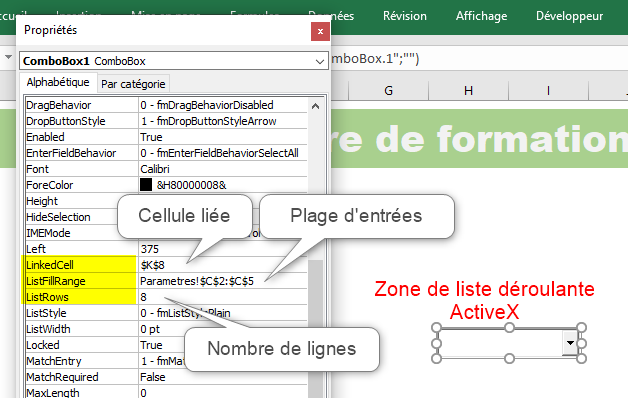Select column I header in spreadsheet
628x398 pixels.
click(548, 91)
